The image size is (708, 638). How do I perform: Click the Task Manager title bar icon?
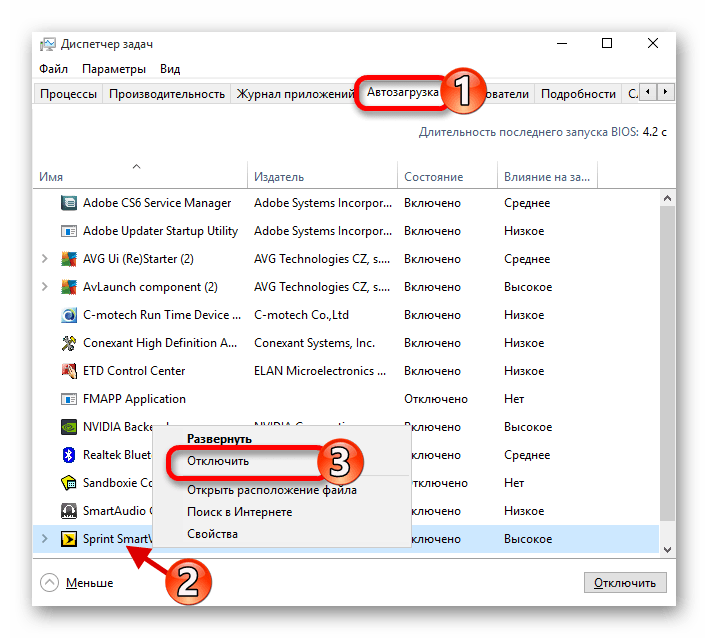pos(48,44)
